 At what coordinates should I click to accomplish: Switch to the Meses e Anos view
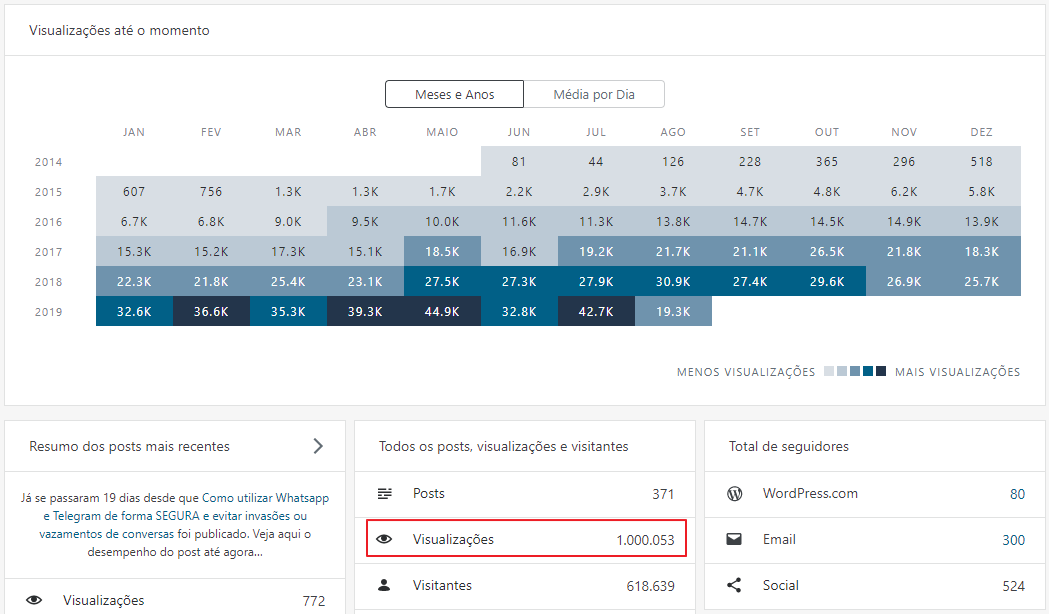(454, 95)
